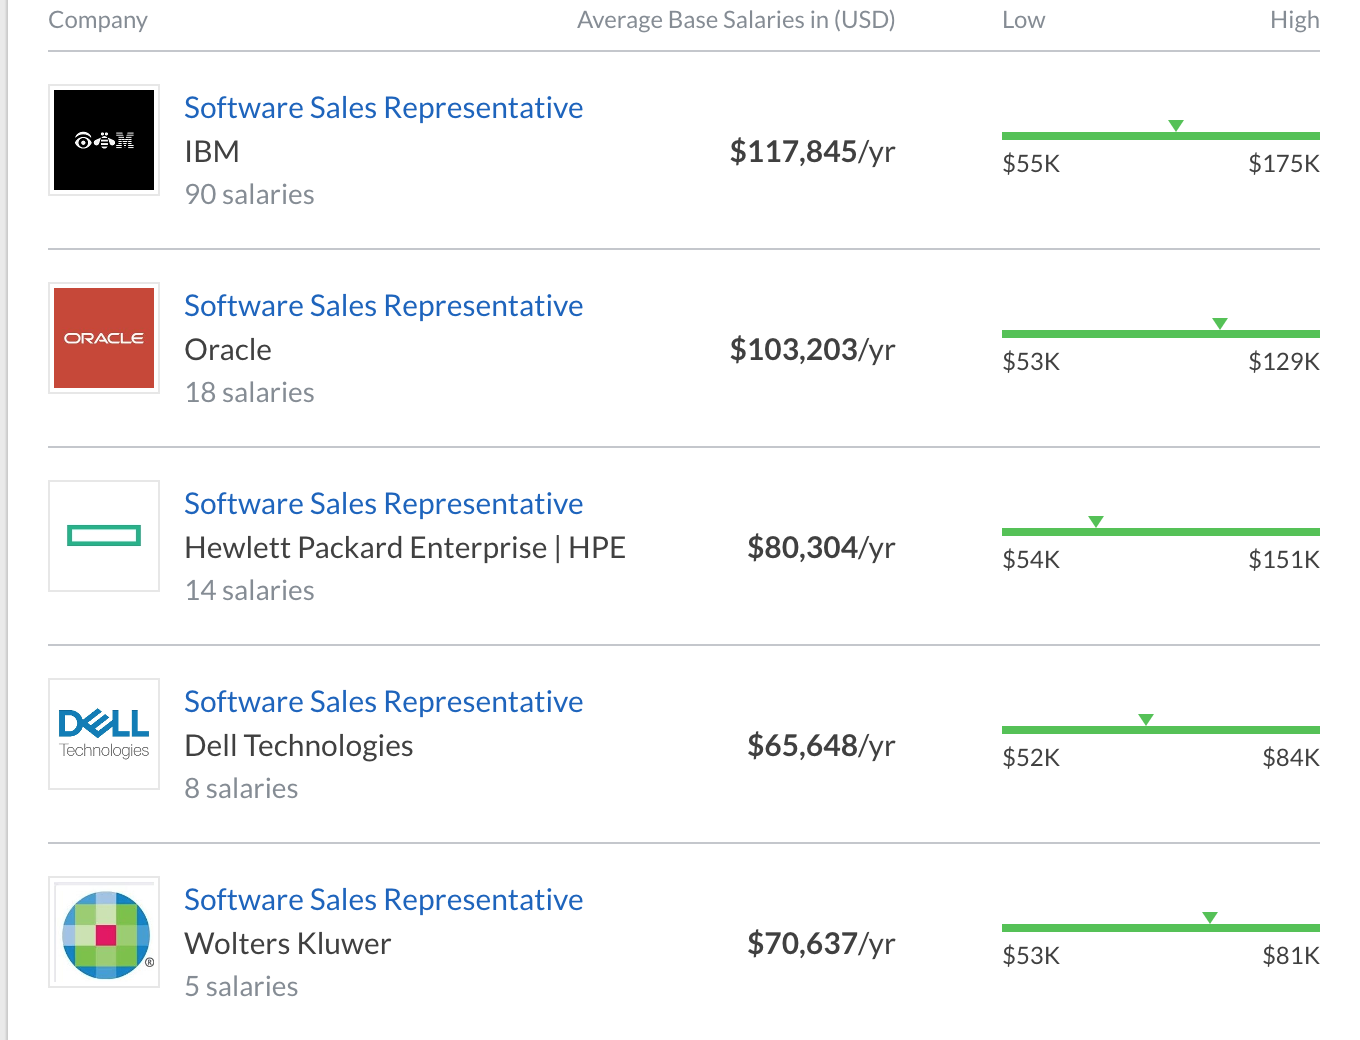Image resolution: width=1360 pixels, height=1040 pixels.
Task: Click the IBM salary range marker
Action: click(x=1176, y=126)
